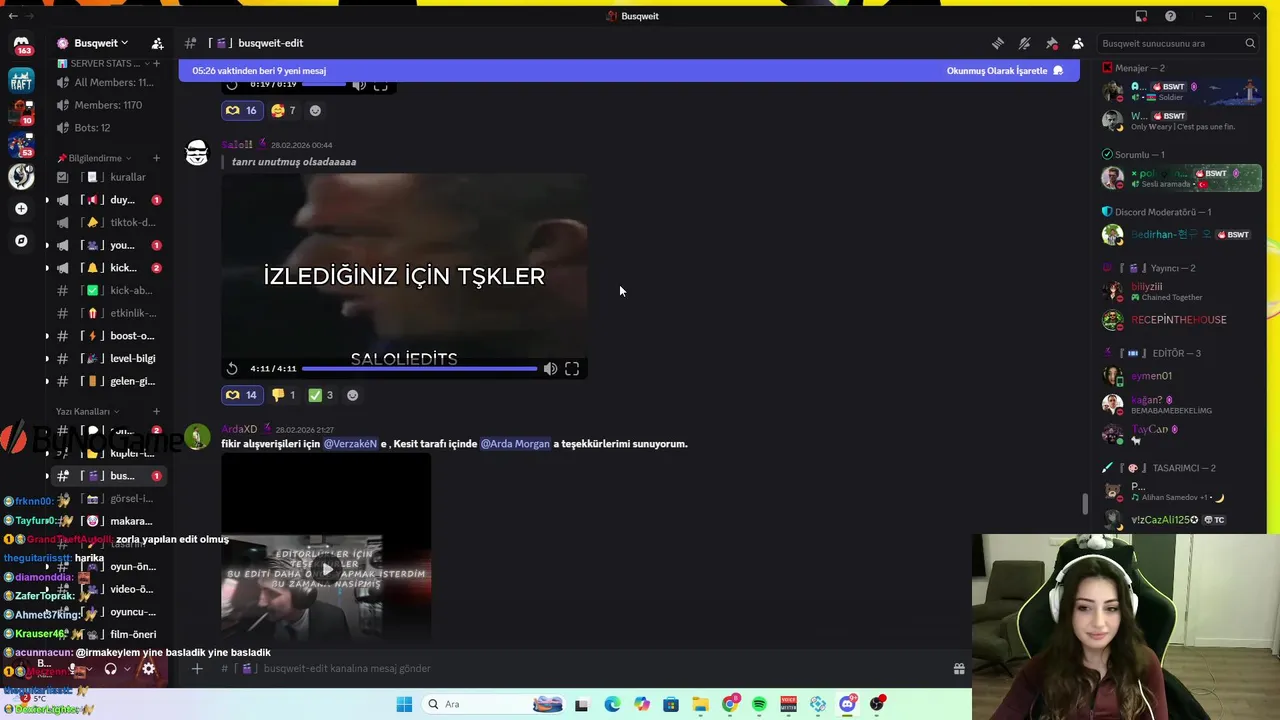Add reaction to Salo message

point(352,395)
